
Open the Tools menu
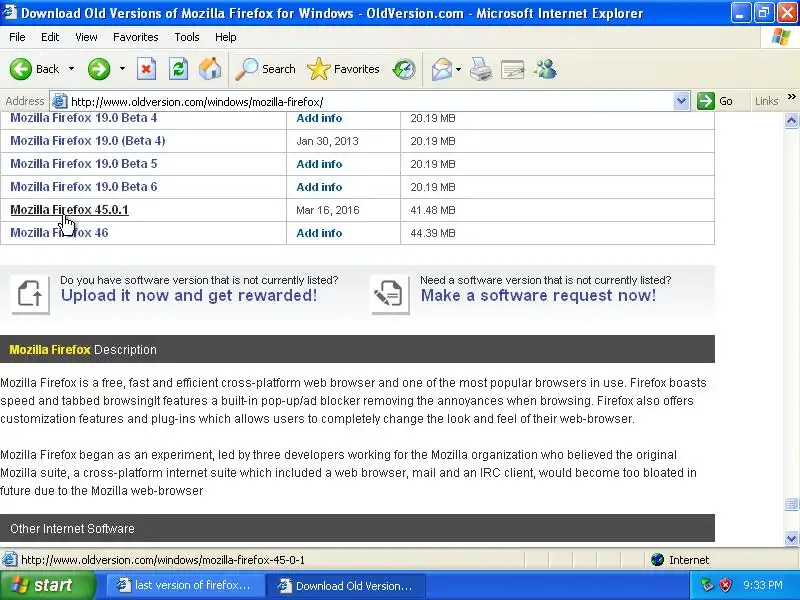[x=187, y=37]
